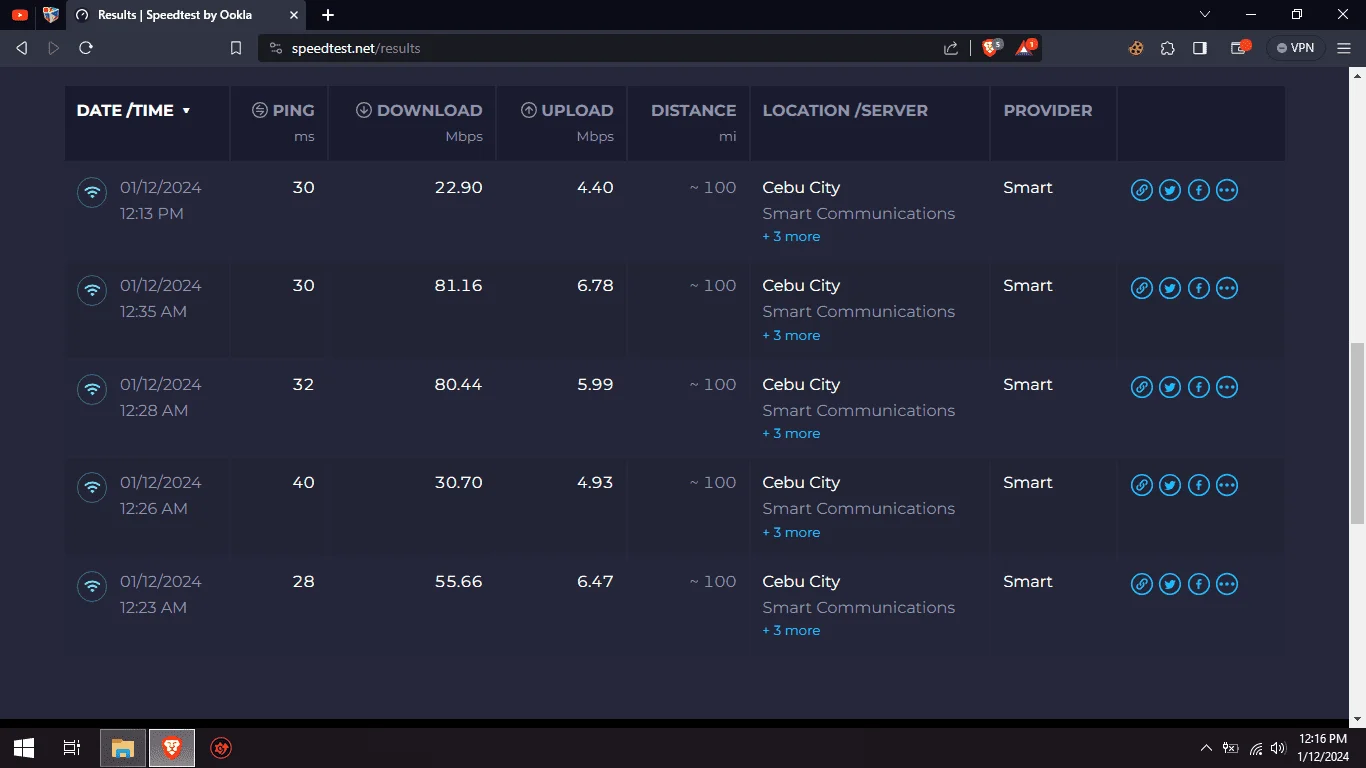The width and height of the screenshot is (1366, 768).
Task: Sort results by Ping column
Action: 283,110
